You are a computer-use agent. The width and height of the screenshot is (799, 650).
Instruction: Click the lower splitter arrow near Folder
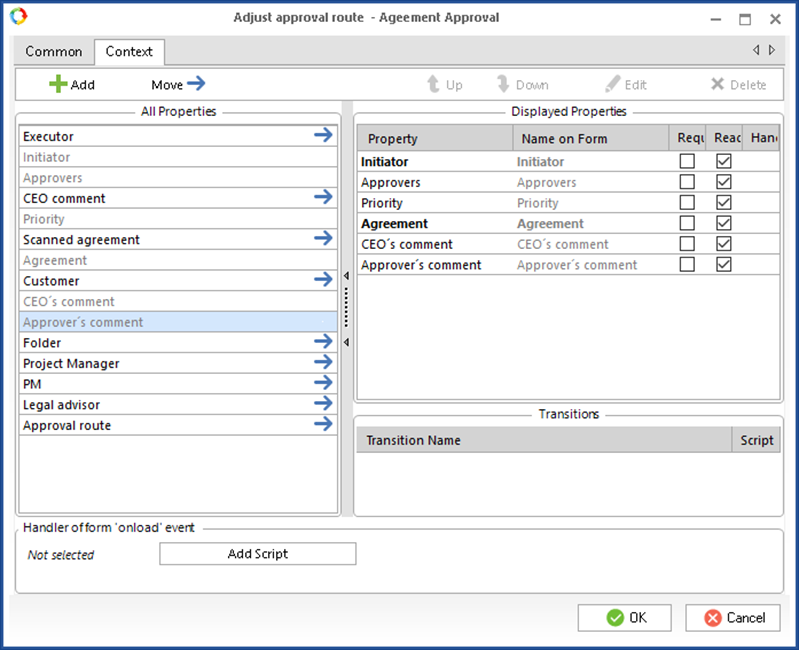pos(346,342)
